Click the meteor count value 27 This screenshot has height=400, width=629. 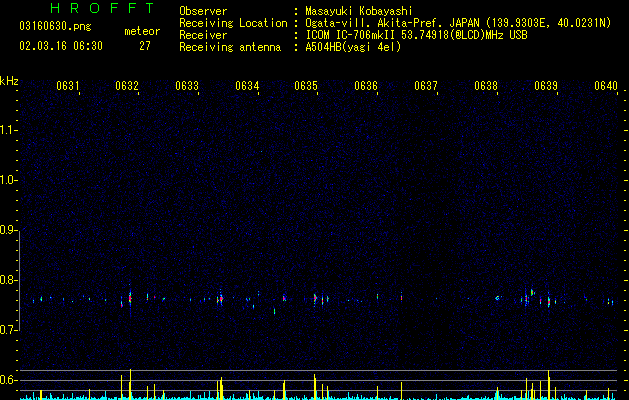145,46
